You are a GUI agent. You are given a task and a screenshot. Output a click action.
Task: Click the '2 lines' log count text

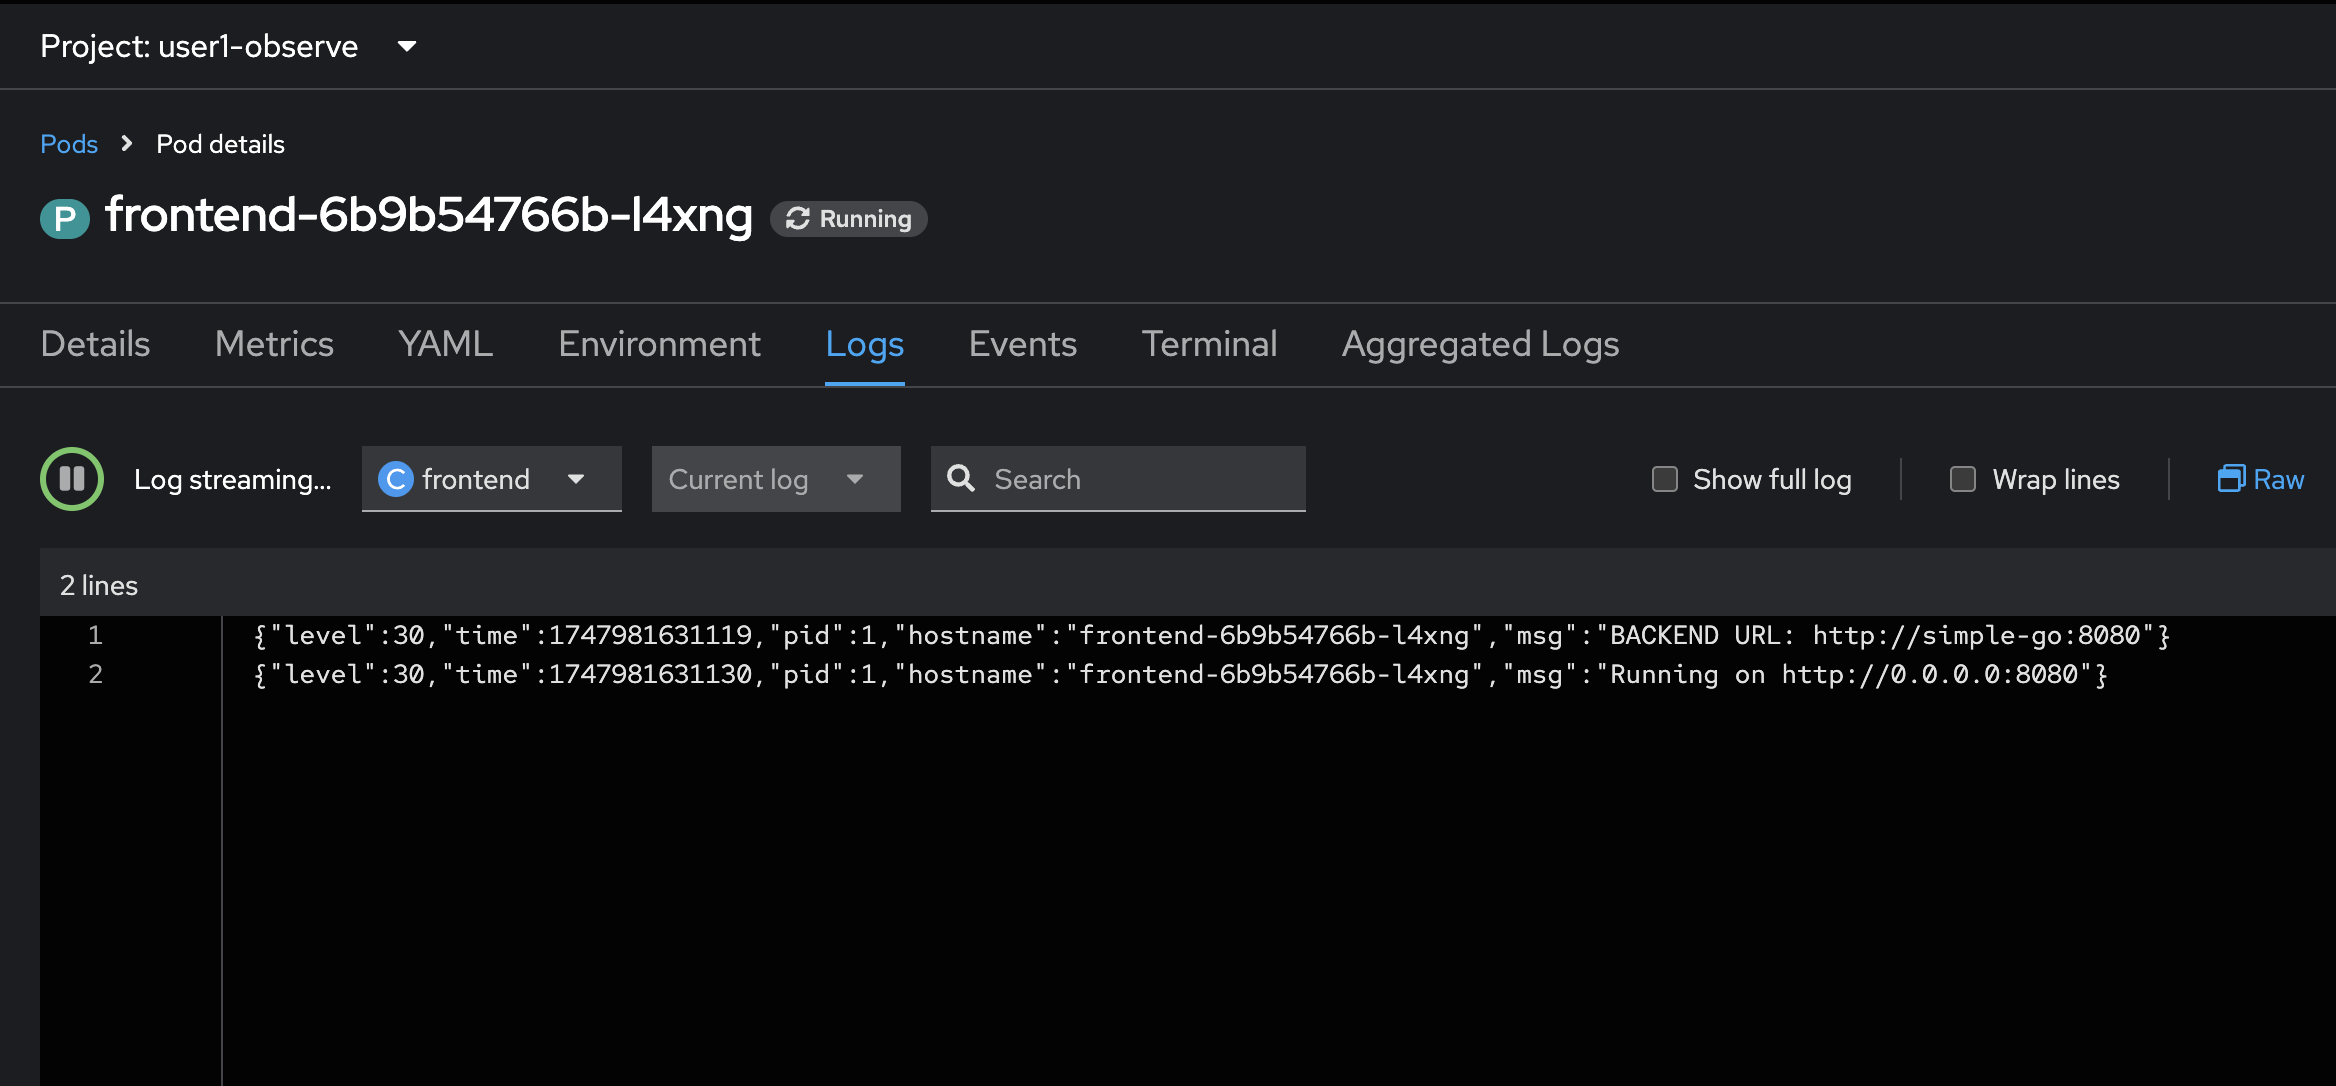[98, 585]
